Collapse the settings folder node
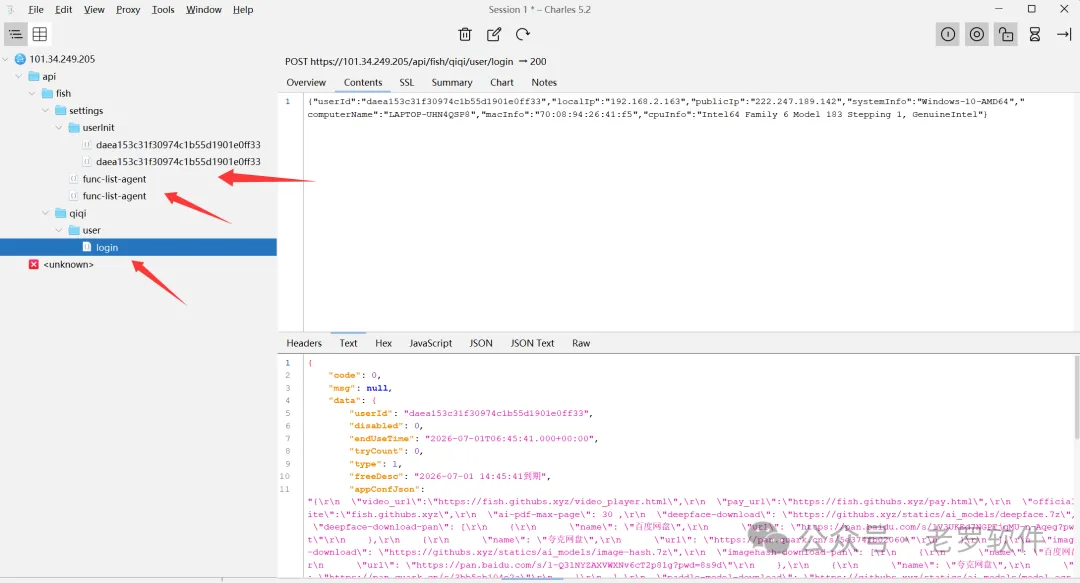1080x583 pixels. pyautogui.click(x=45, y=110)
